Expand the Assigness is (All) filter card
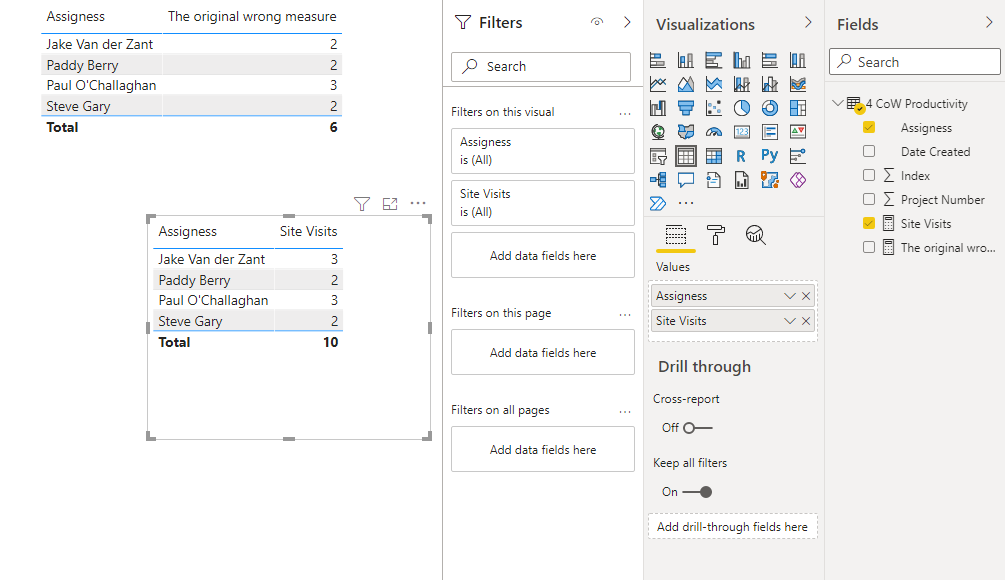The height and width of the screenshot is (580, 1005). point(543,151)
